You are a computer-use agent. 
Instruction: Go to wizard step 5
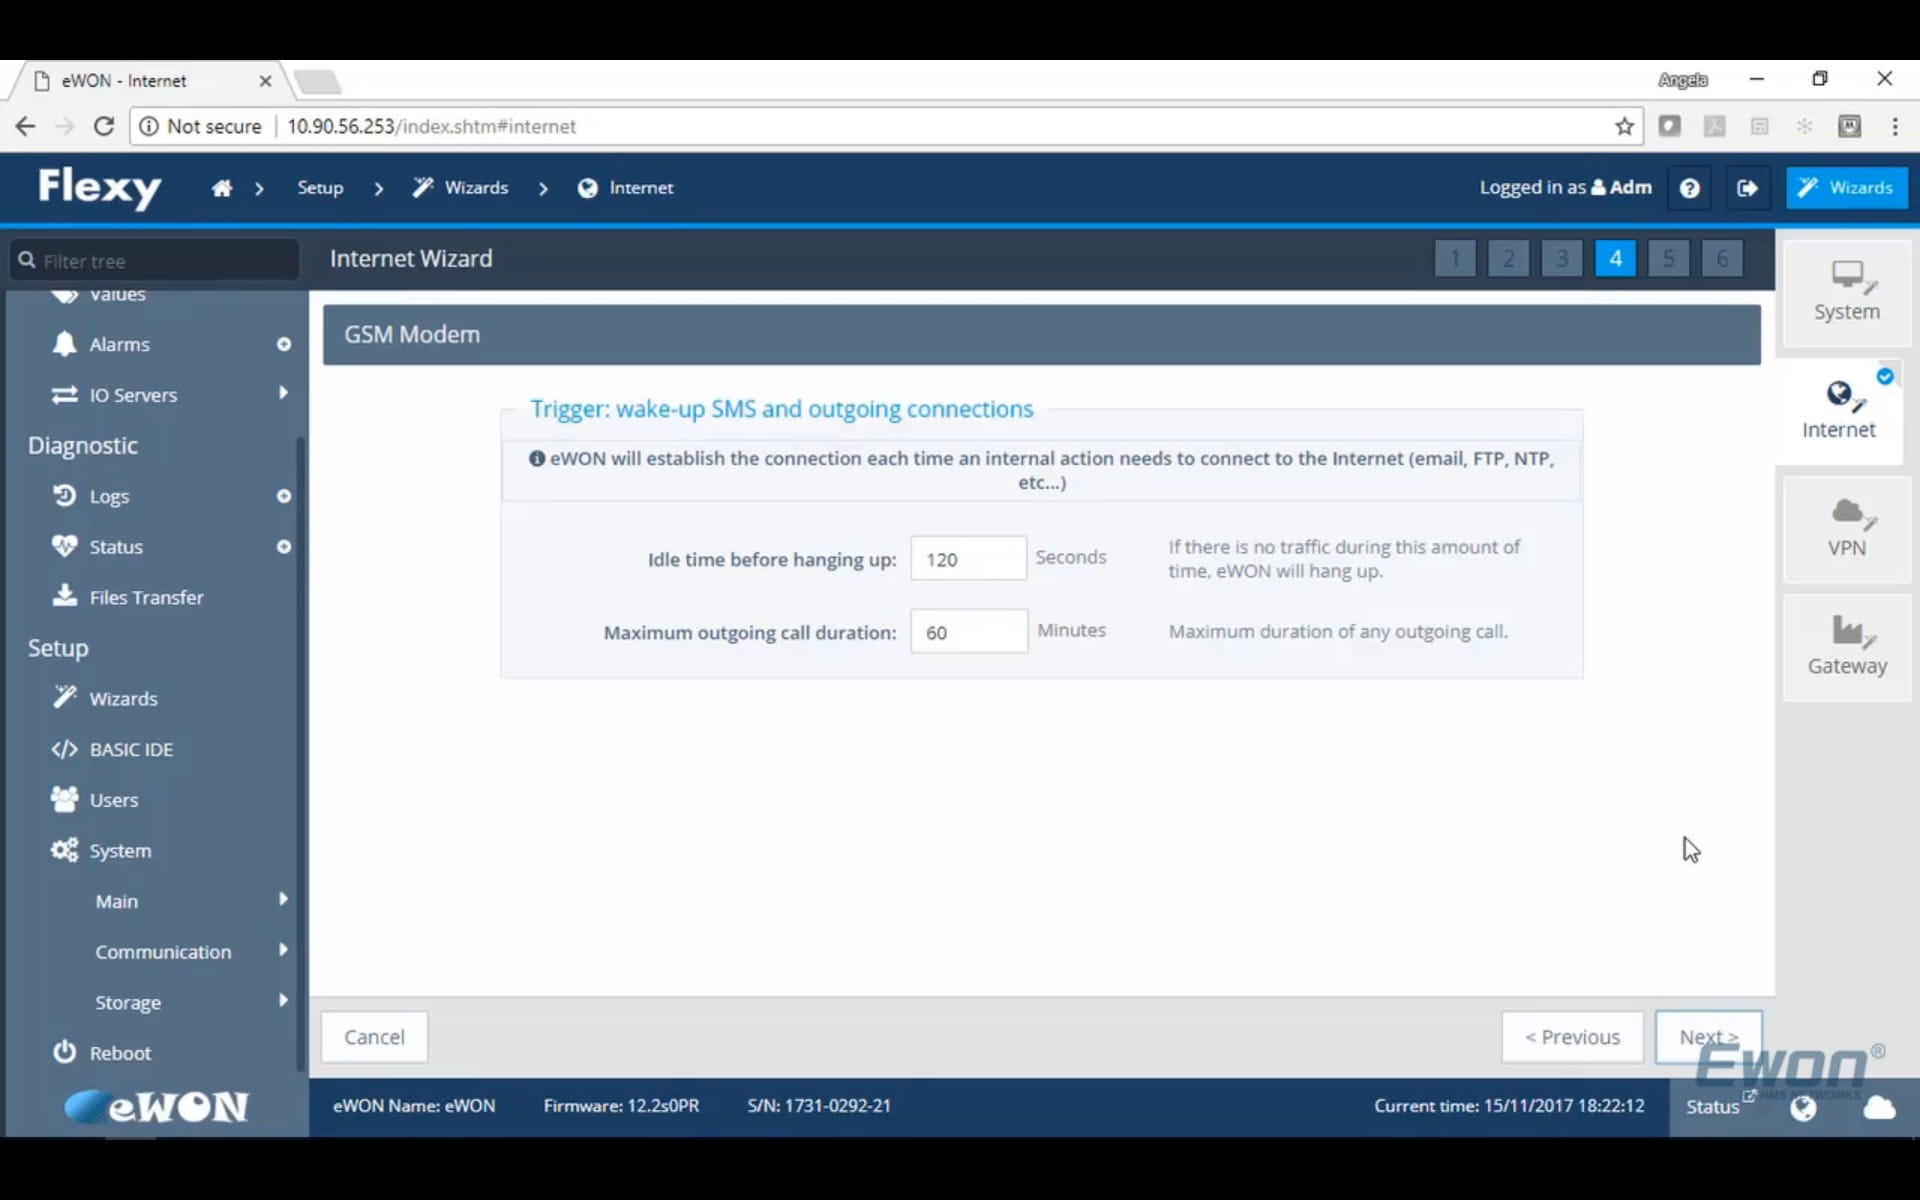[1668, 259]
